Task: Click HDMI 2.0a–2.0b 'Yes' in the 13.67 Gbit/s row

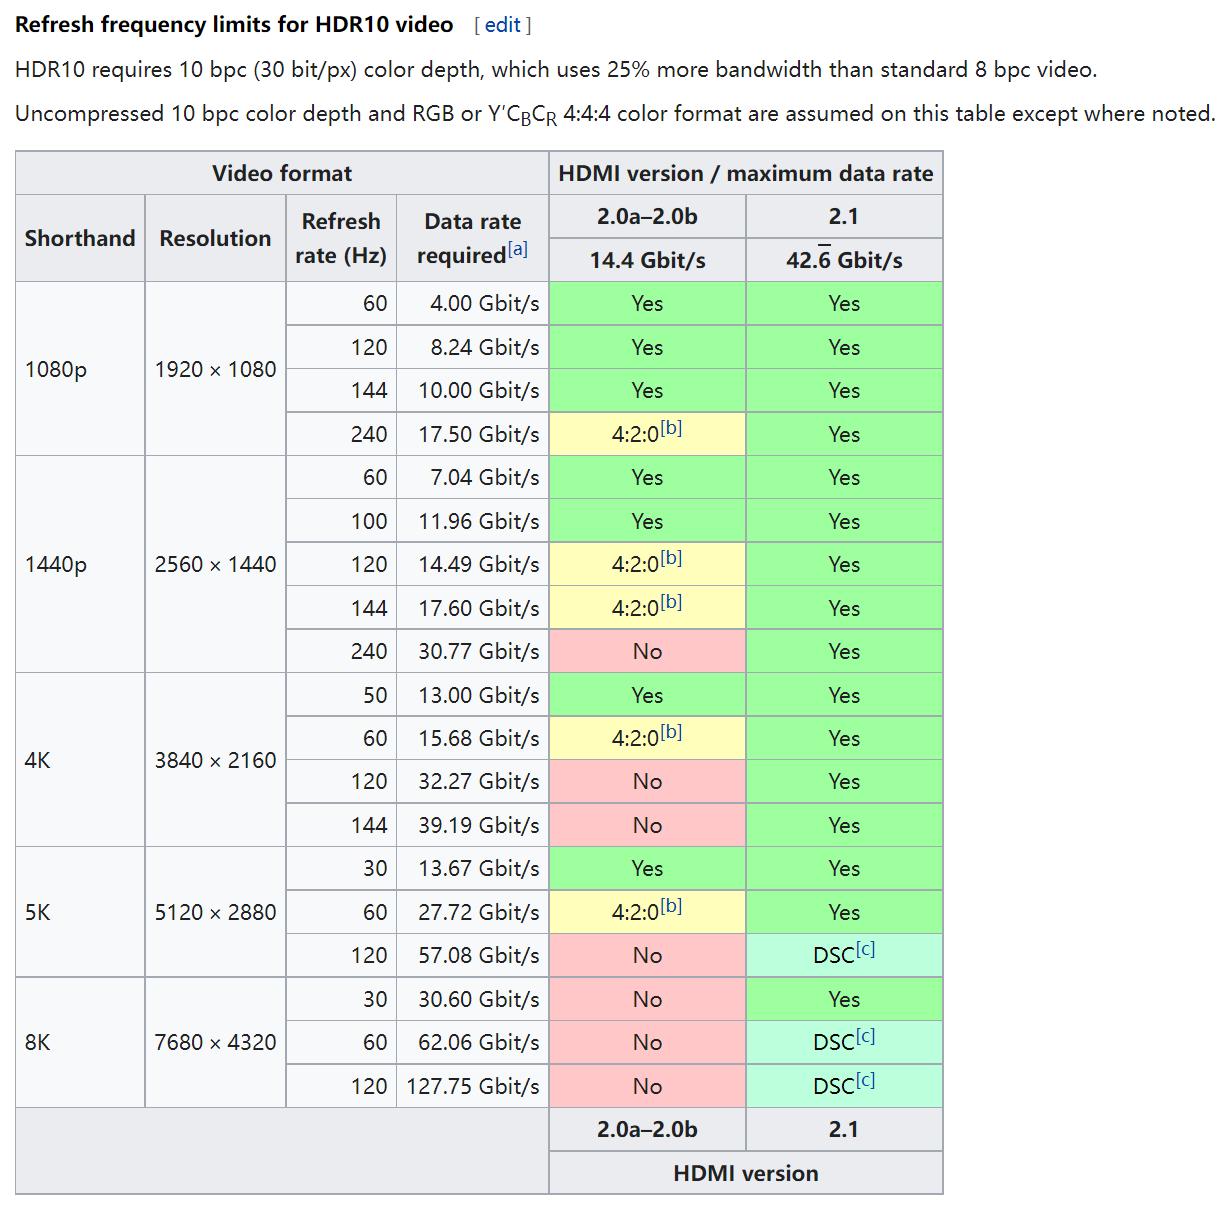Action: click(x=648, y=868)
